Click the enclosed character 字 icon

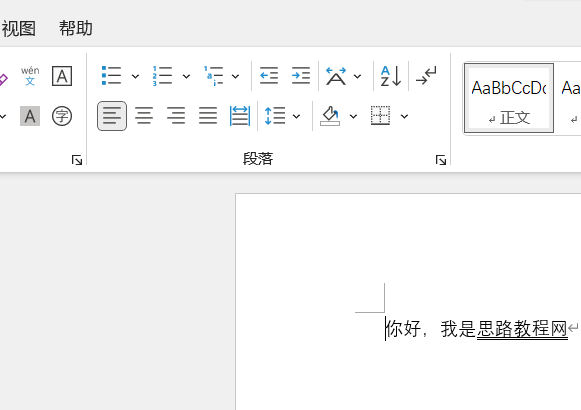pos(62,116)
